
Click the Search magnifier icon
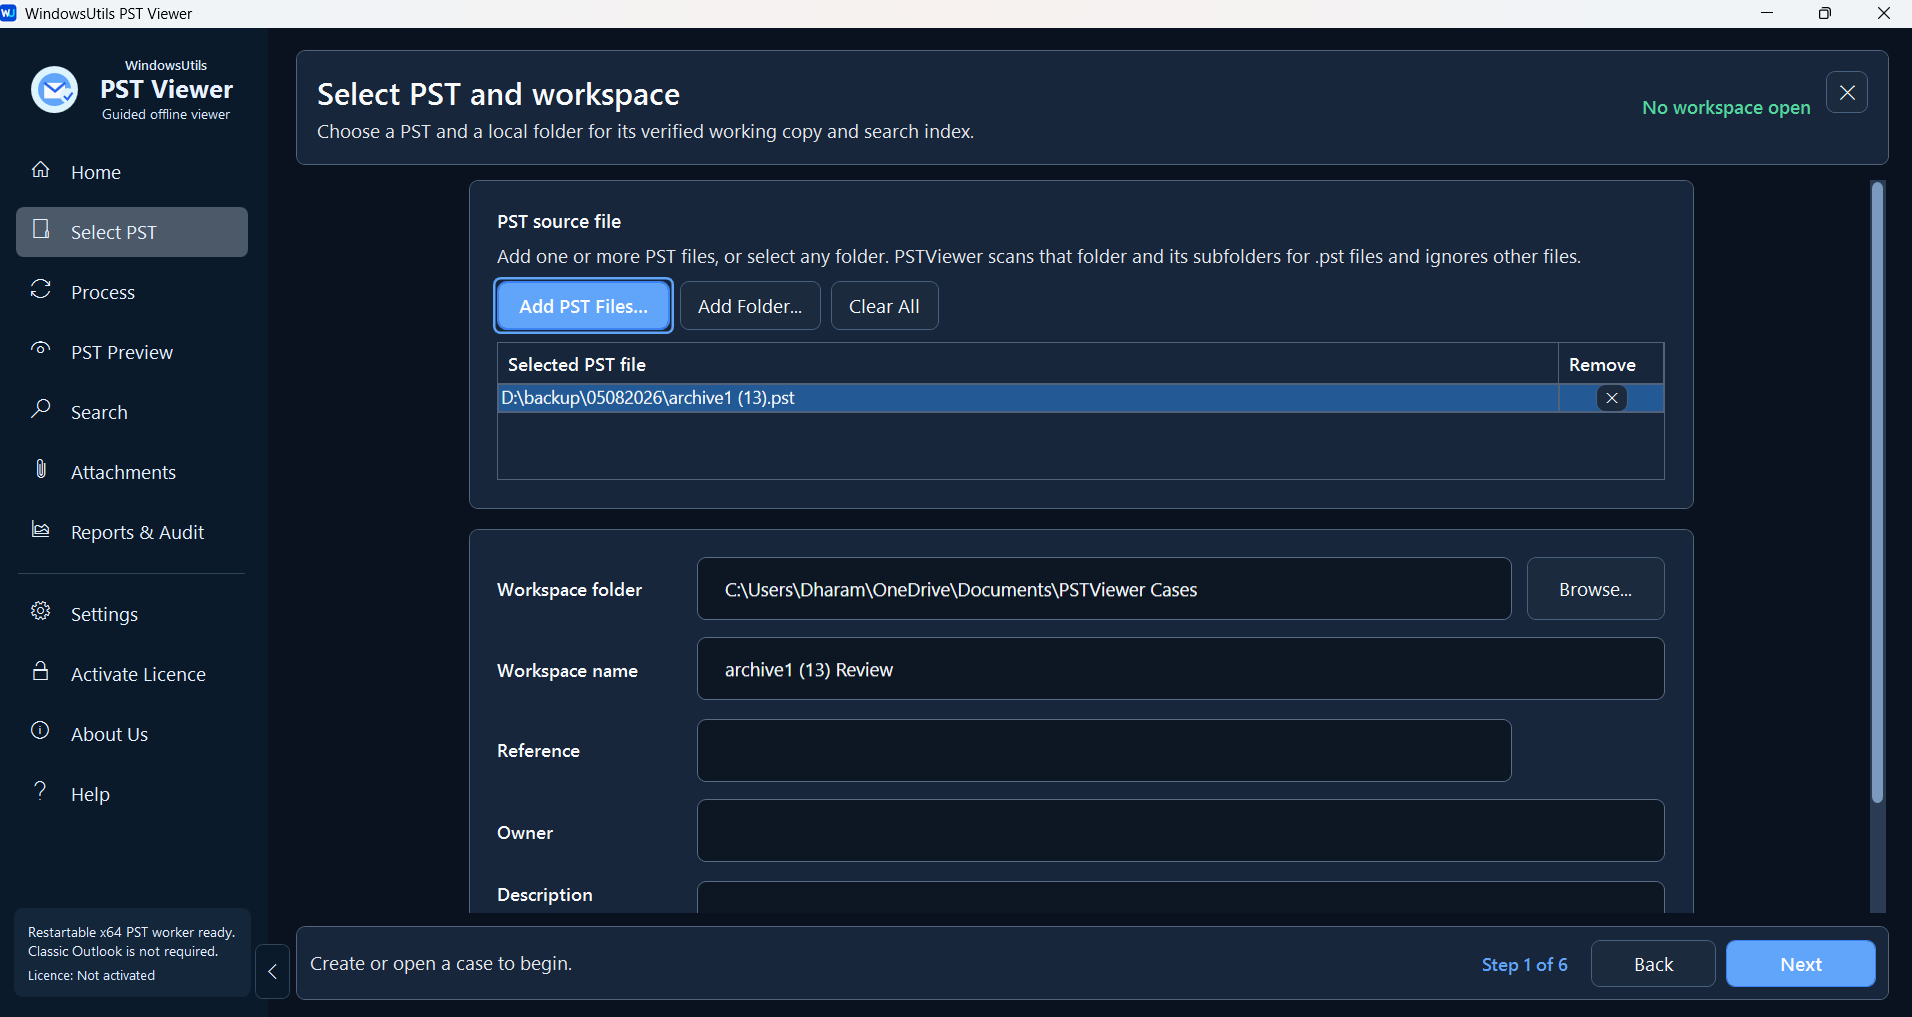click(x=41, y=409)
